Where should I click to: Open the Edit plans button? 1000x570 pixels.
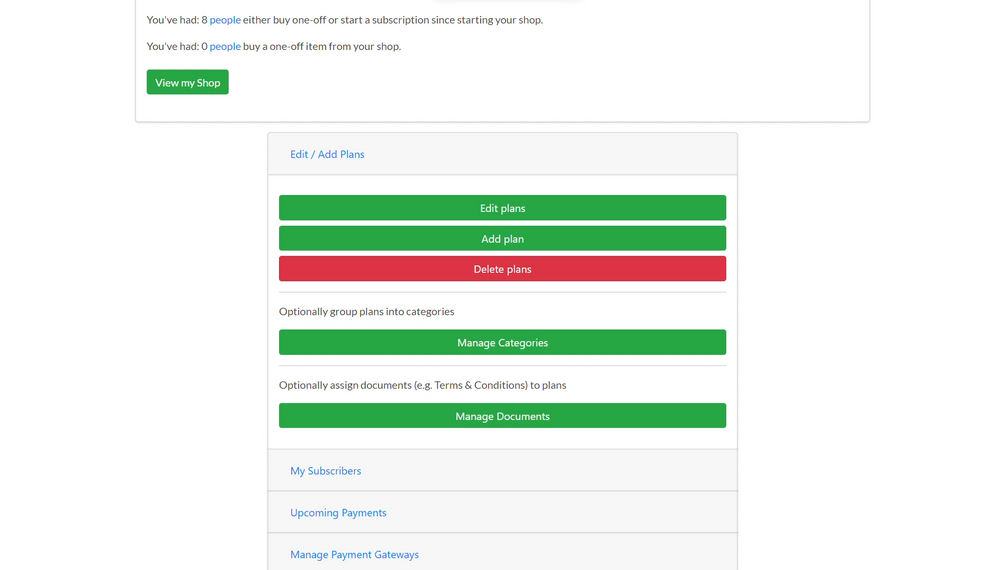[x=502, y=208]
